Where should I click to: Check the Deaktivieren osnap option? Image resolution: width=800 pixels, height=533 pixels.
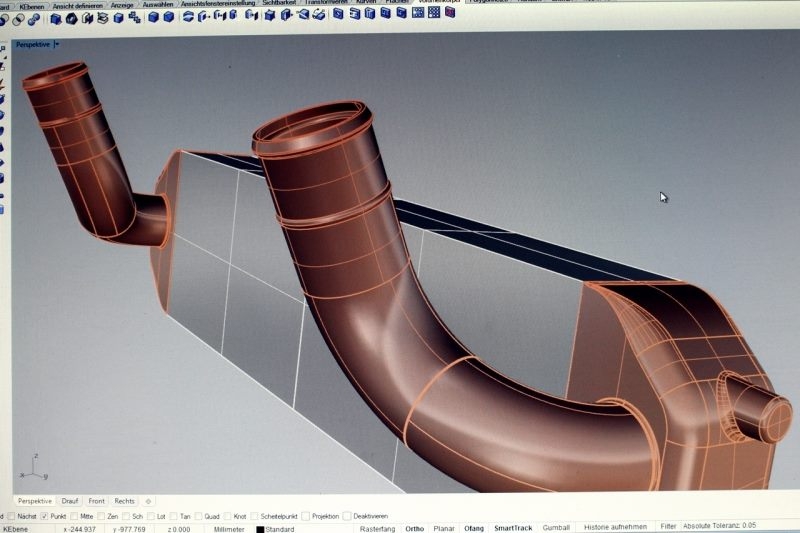point(346,516)
